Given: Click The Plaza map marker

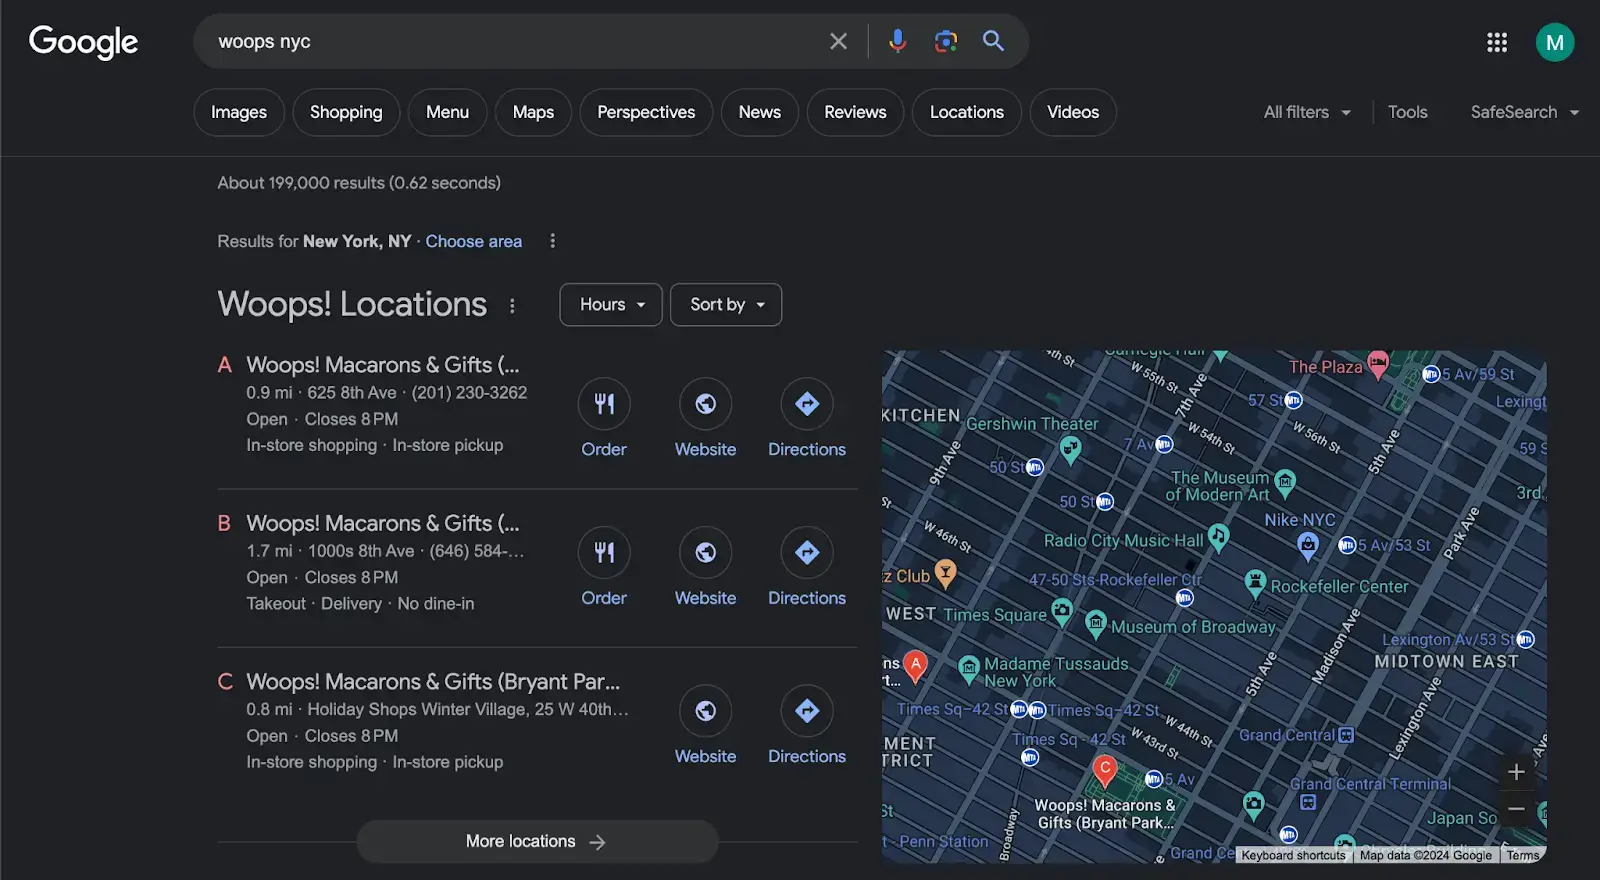Looking at the screenshot, I should [x=1378, y=364].
